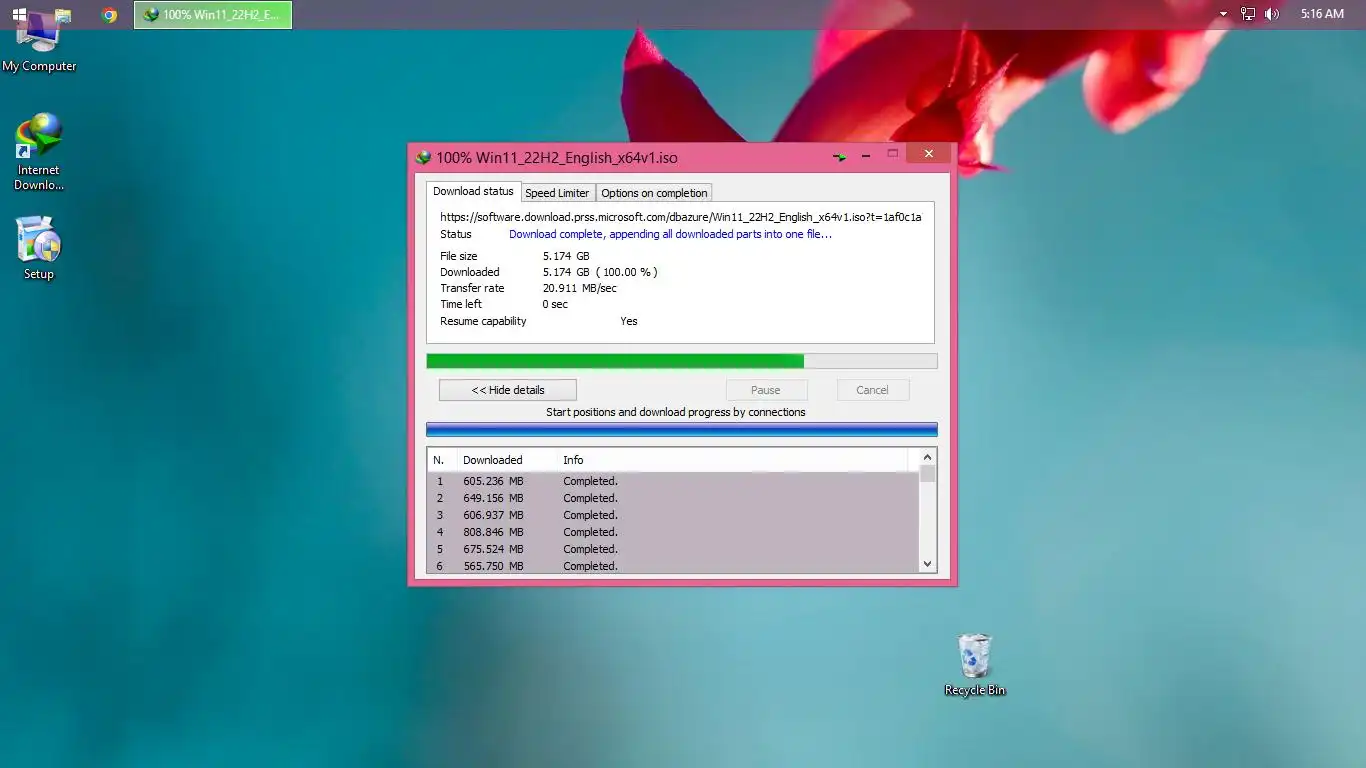This screenshot has height=768, width=1366.
Task: Select connection row 1 with 605.236 MB
Action: pos(672,481)
